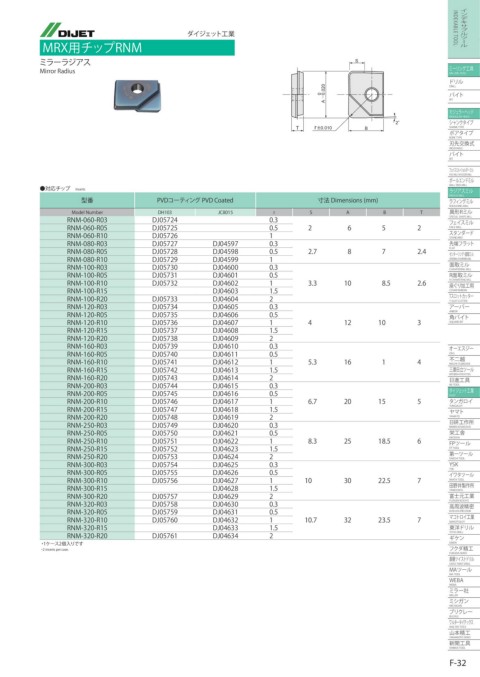The image size is (480, 677).
Task: Select the MRX用チップRNM title banner
Action: tap(137, 47)
